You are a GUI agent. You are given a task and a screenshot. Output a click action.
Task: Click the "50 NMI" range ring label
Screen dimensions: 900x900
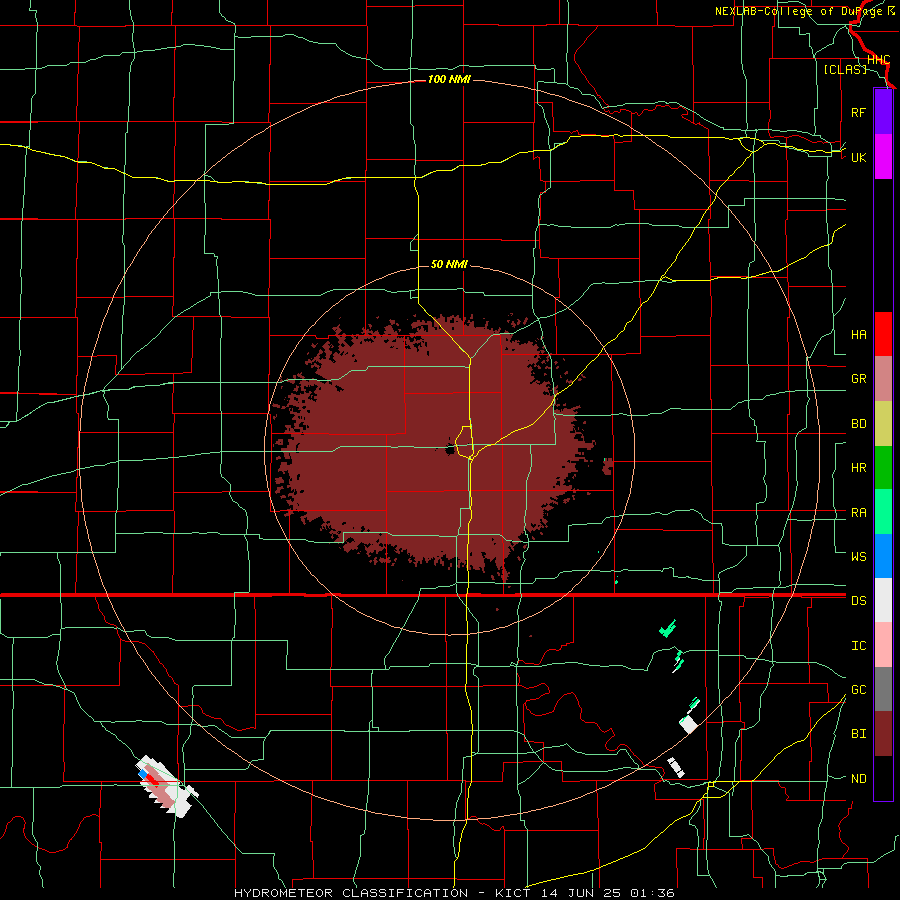pos(449,264)
